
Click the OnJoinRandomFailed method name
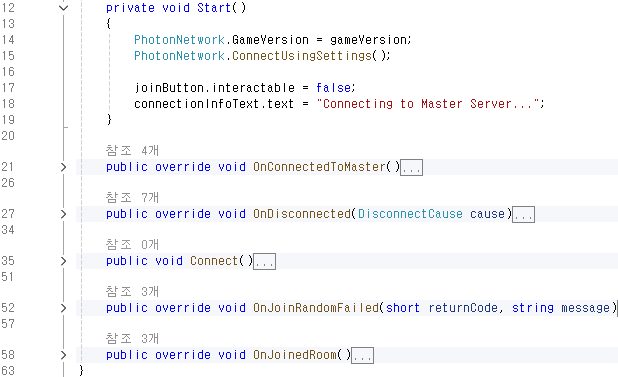tap(316, 308)
